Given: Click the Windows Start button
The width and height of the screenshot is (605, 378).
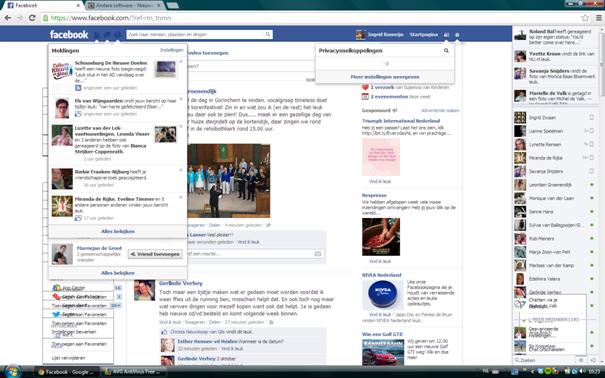Looking at the screenshot, I should [x=13, y=371].
